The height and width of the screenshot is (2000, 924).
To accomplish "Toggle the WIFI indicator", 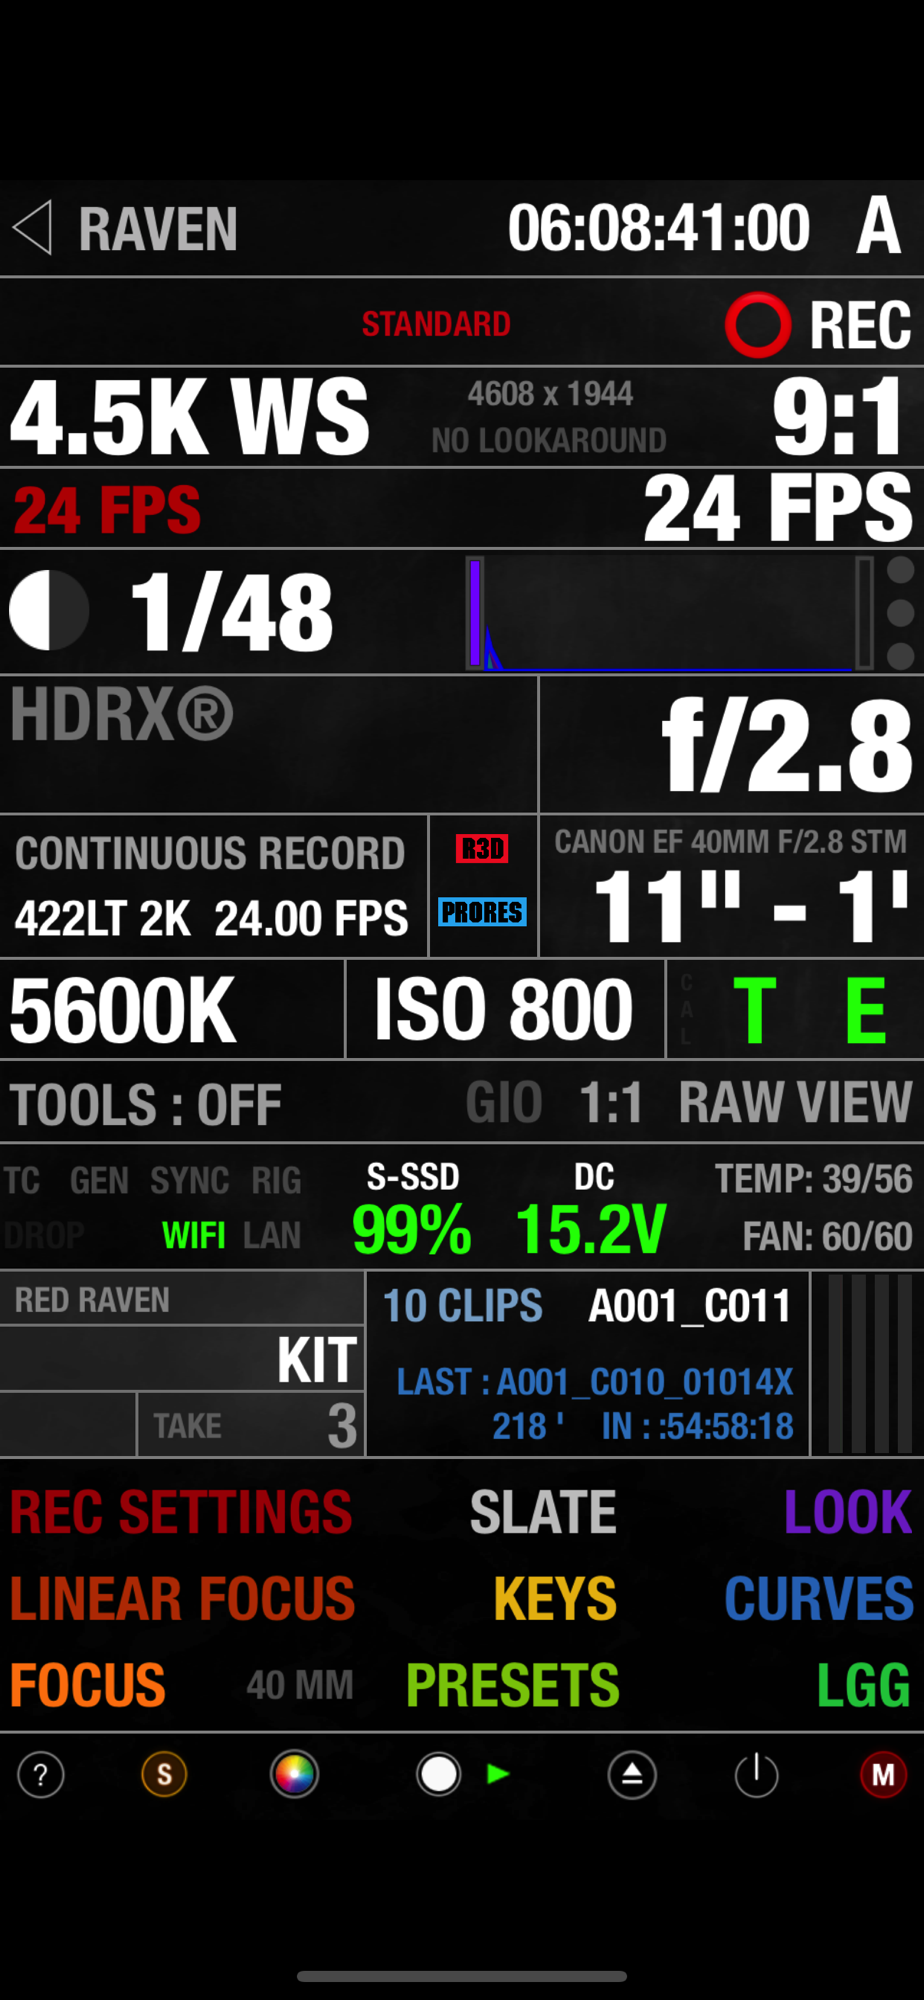I will pyautogui.click(x=194, y=1236).
